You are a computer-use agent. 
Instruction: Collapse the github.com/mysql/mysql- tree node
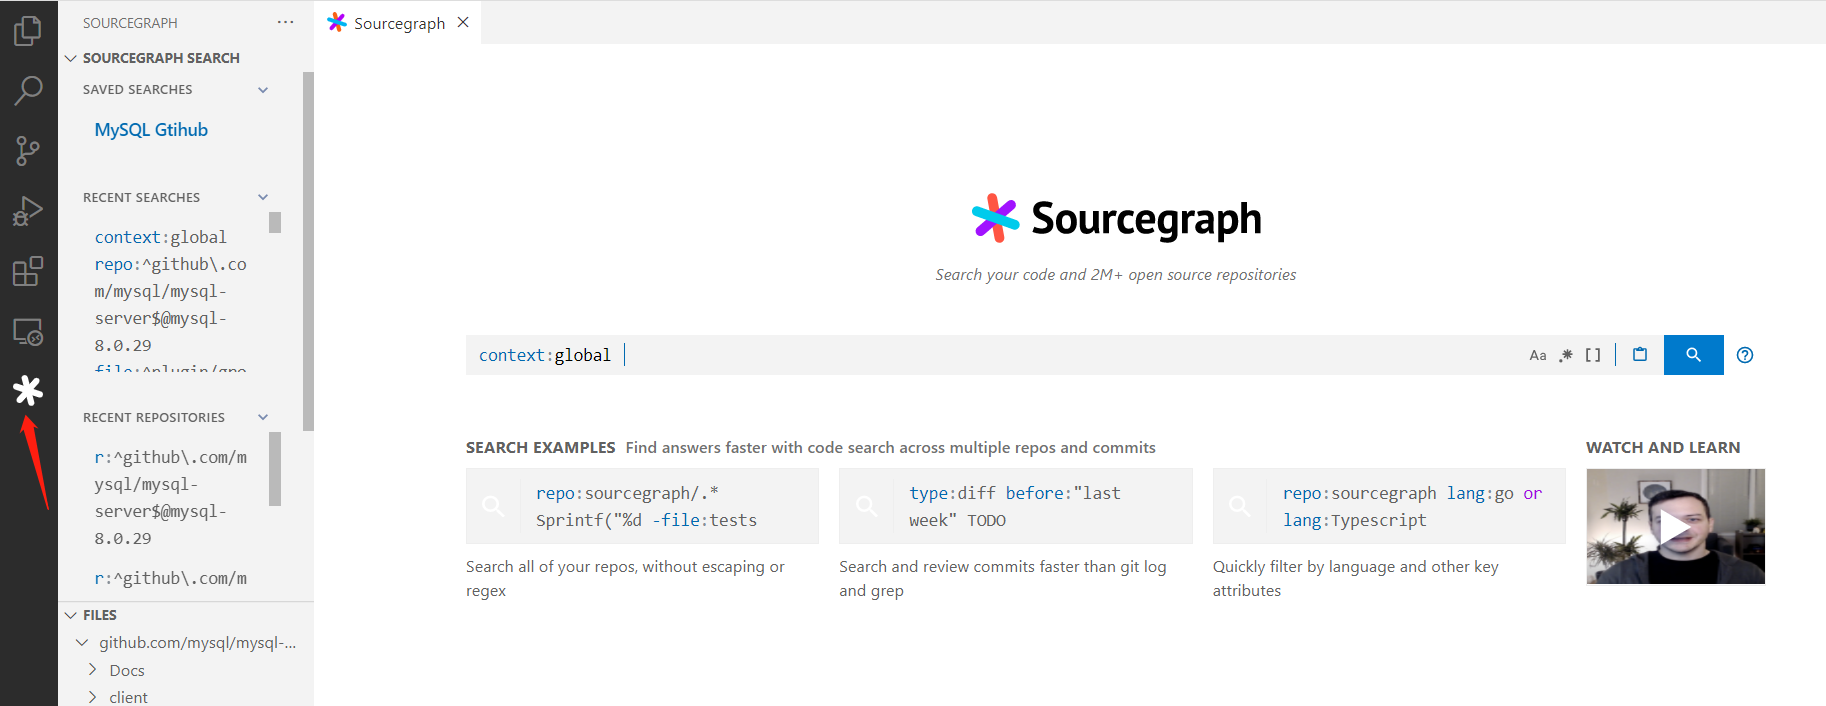pyautogui.click(x=82, y=642)
